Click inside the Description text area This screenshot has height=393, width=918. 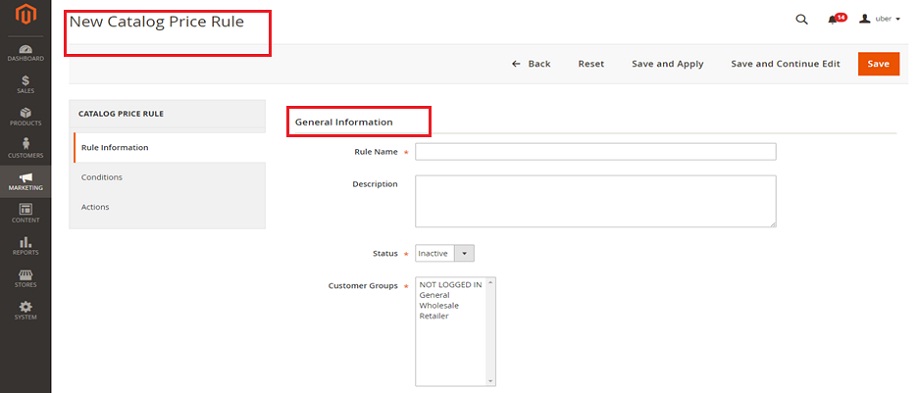tap(595, 201)
